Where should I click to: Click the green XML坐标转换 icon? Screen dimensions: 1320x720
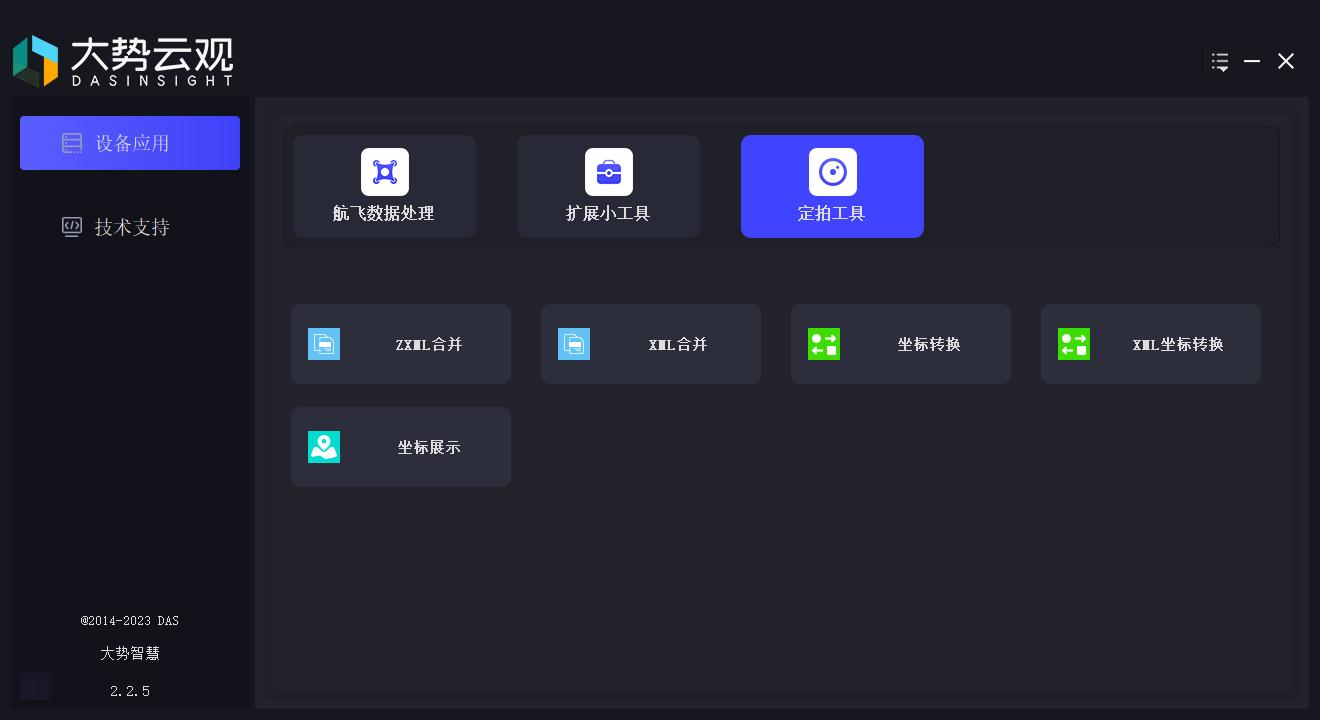click(1074, 344)
